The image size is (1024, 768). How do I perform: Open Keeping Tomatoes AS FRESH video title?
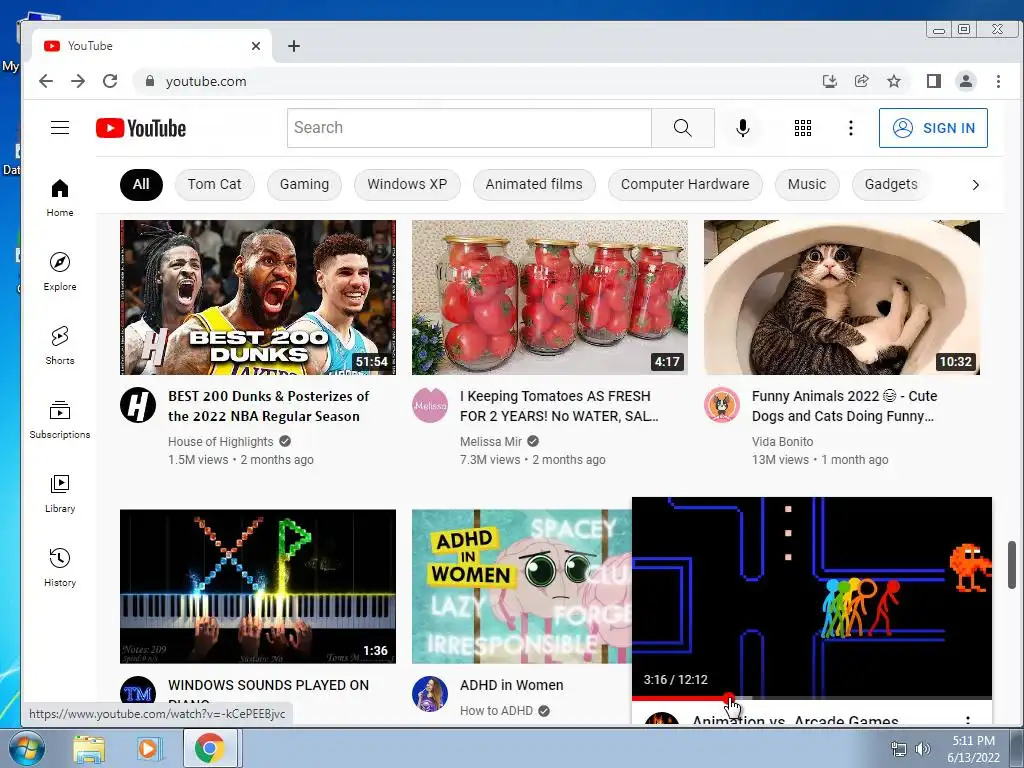(559, 406)
